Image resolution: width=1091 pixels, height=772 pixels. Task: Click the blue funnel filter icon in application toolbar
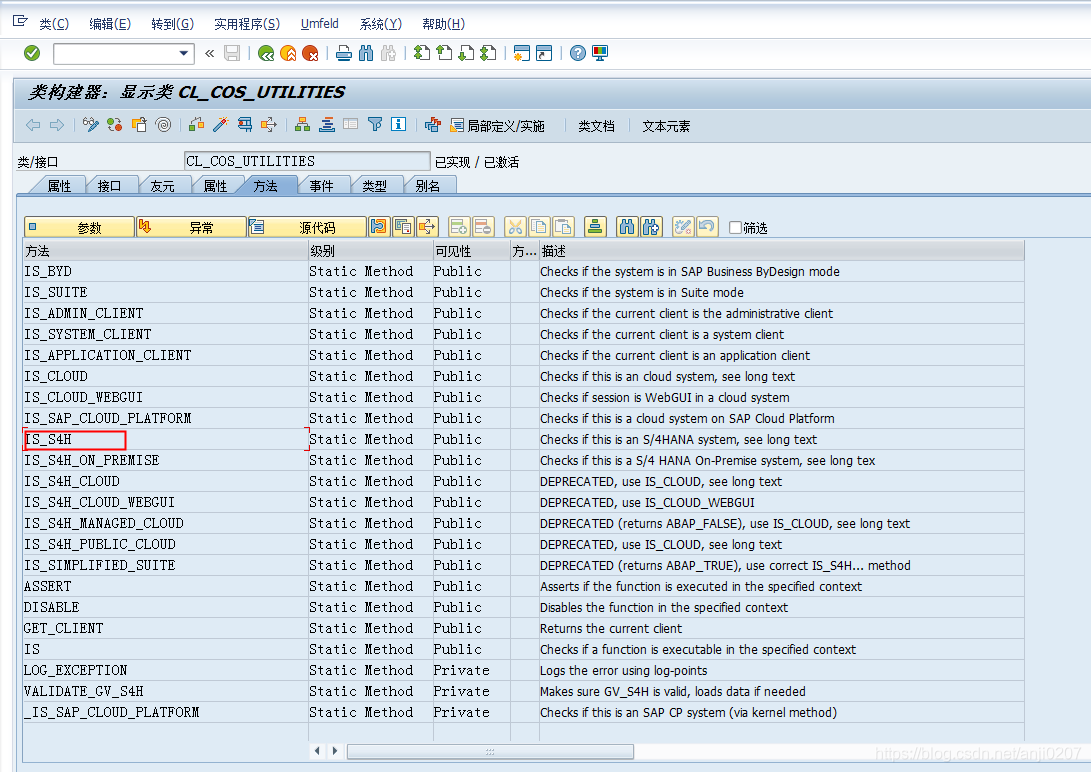pyautogui.click(x=375, y=125)
